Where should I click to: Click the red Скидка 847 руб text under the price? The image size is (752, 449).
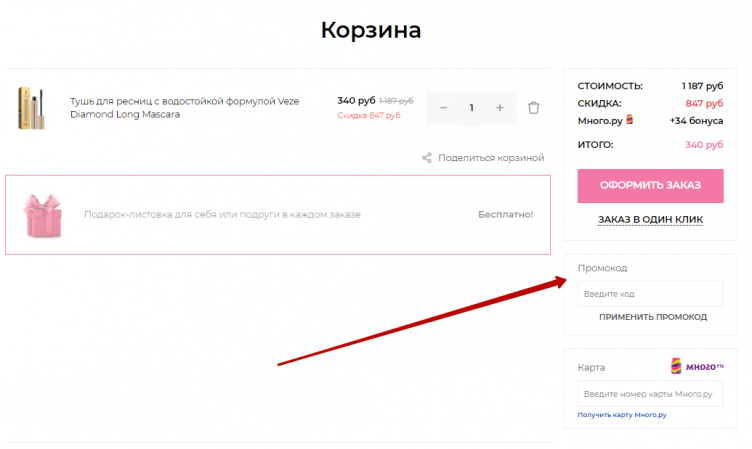point(368,116)
